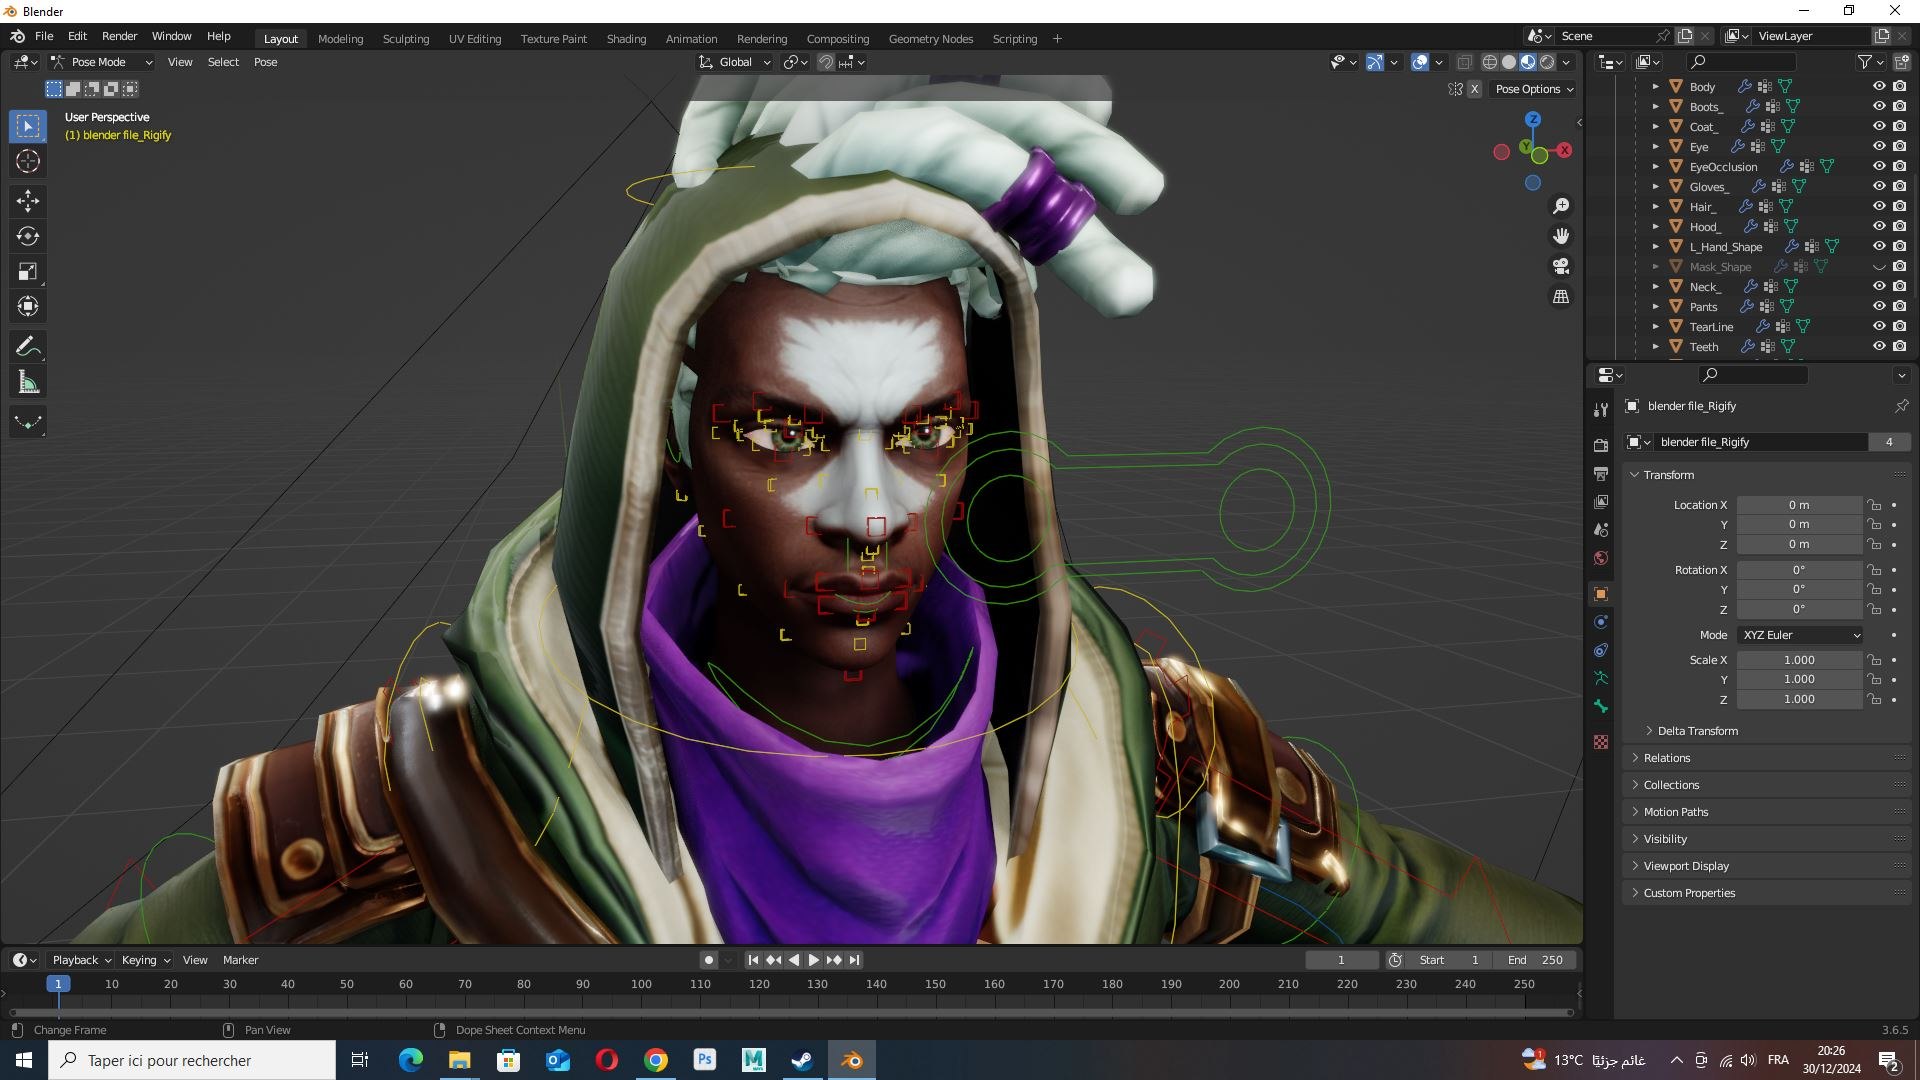Image resolution: width=1920 pixels, height=1080 pixels.
Task: Toggle auto keying record button
Action: click(x=709, y=960)
